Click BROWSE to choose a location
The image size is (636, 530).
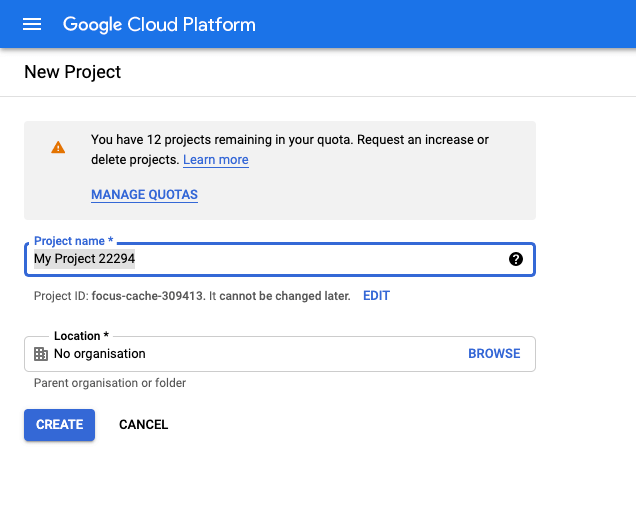[x=494, y=354]
